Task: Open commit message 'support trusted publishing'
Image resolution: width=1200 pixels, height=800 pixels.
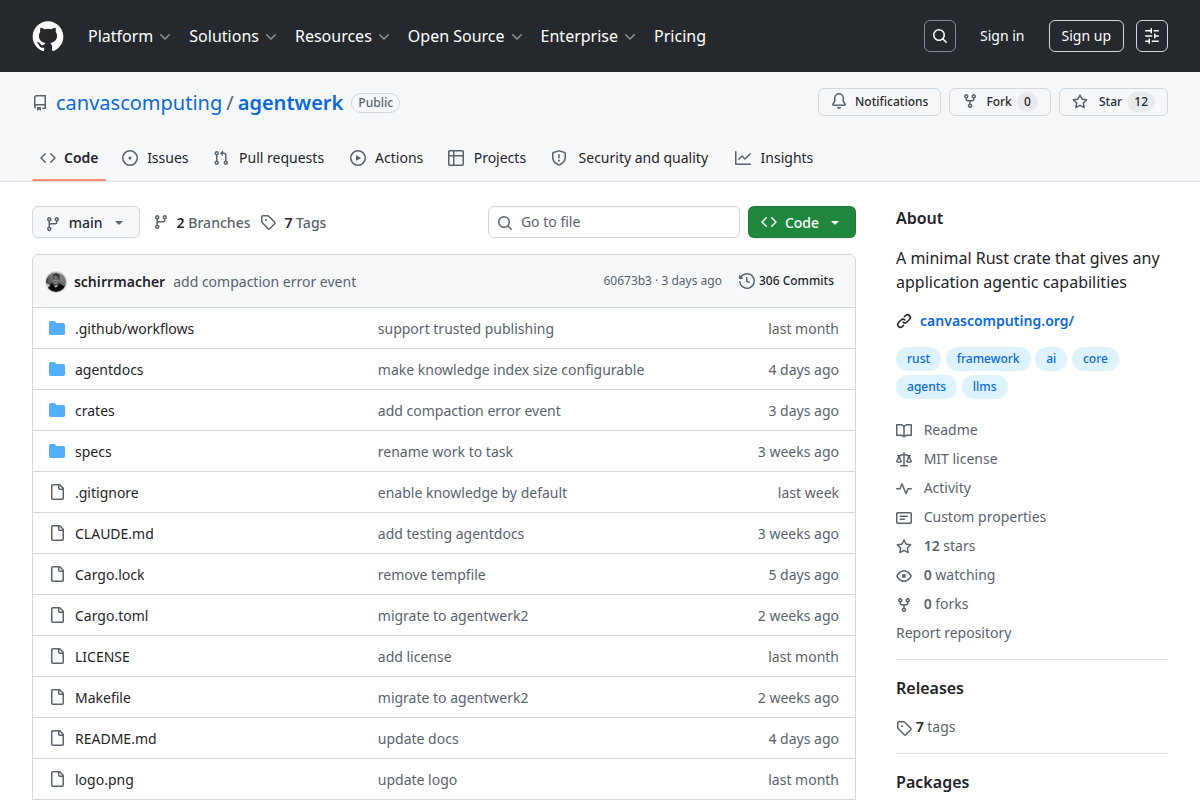Action: [x=466, y=328]
